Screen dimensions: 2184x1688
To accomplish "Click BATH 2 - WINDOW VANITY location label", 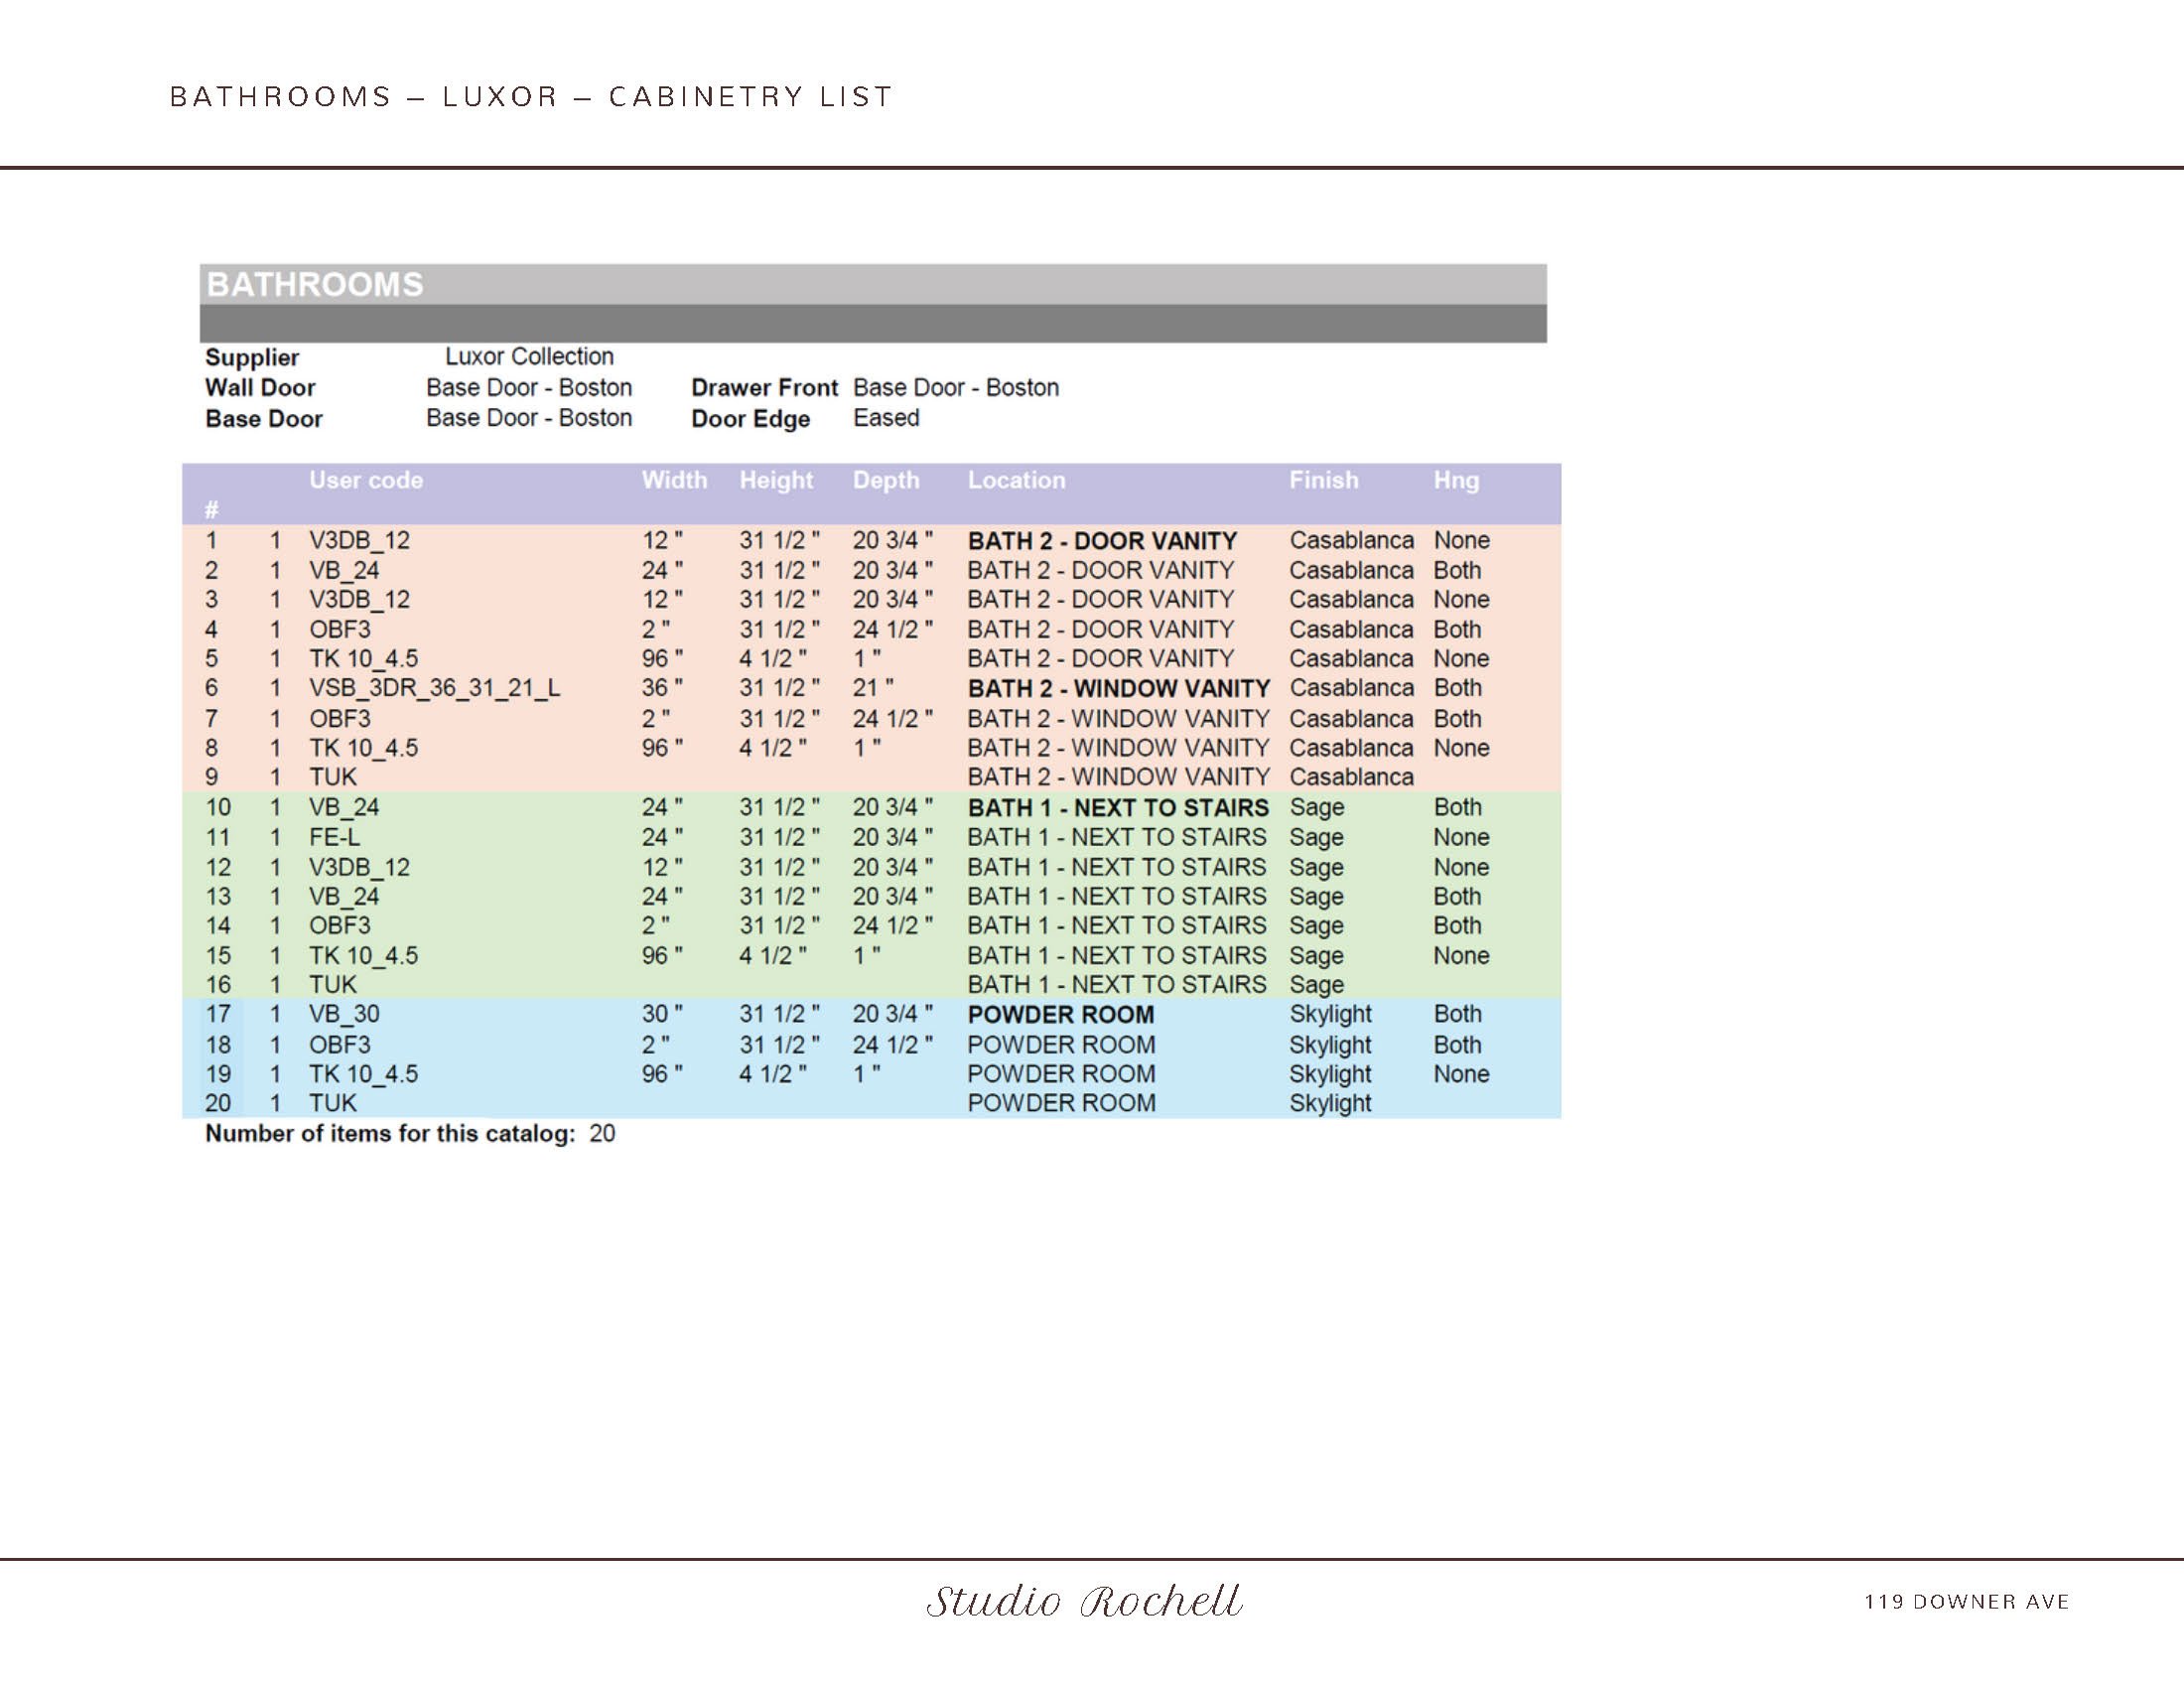I will coord(1118,688).
